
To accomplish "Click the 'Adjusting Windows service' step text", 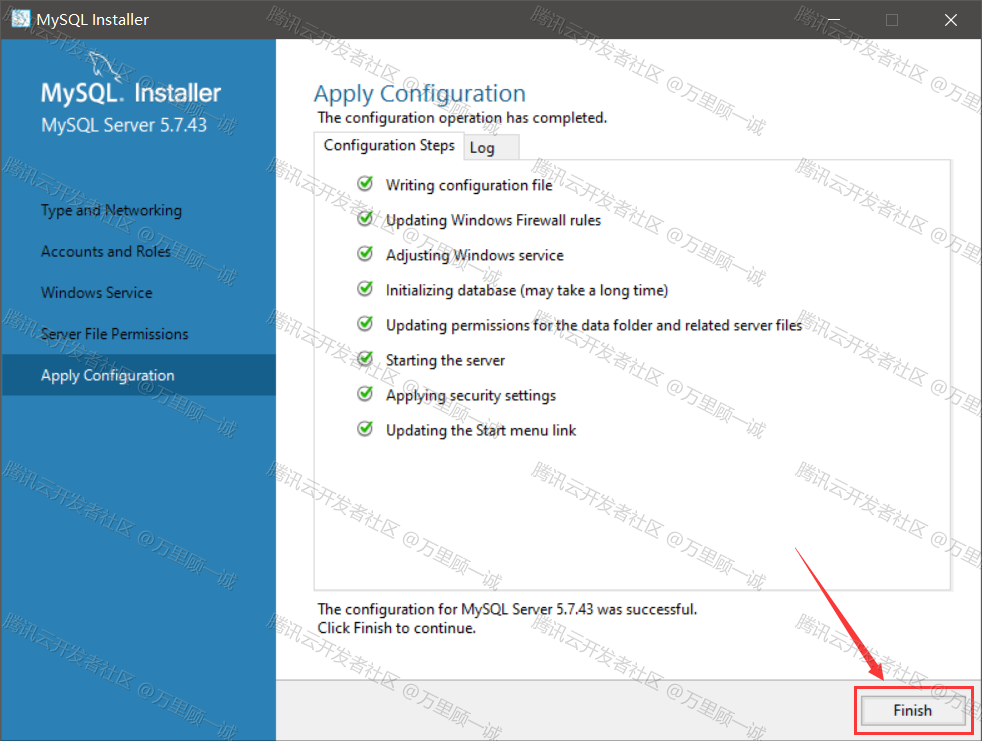I will pyautogui.click(x=475, y=256).
